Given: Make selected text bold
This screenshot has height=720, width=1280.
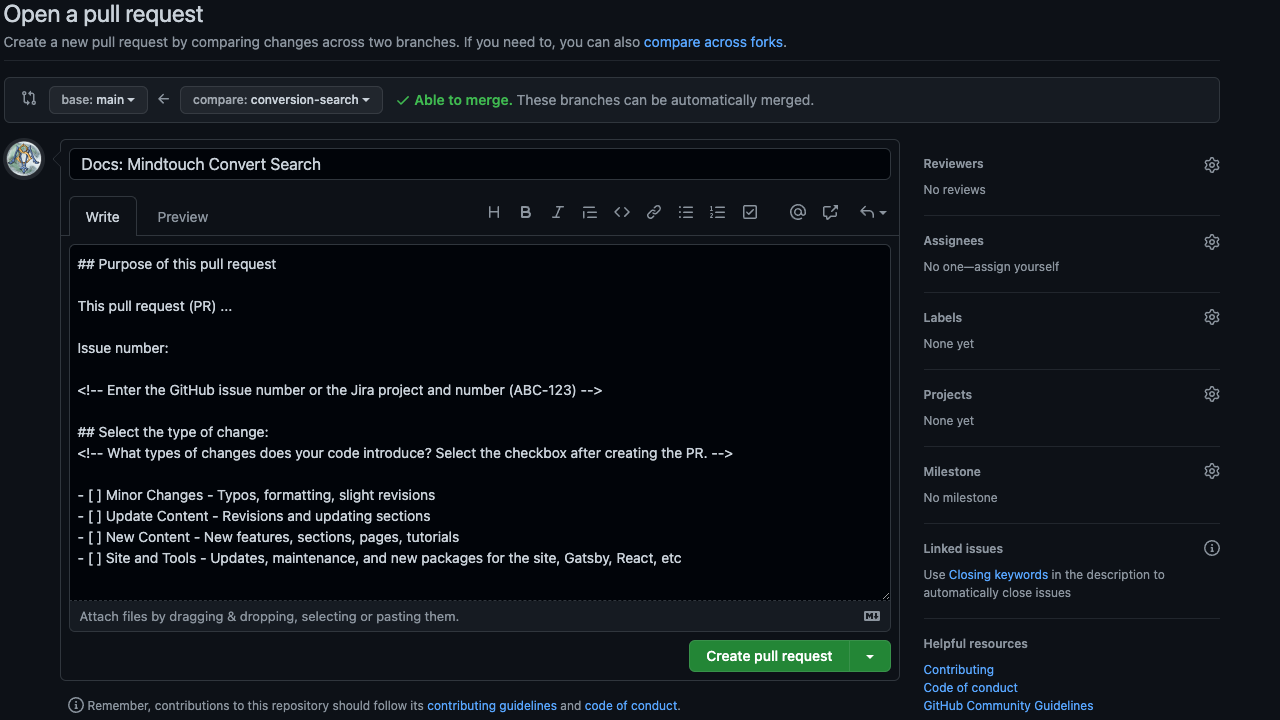Looking at the screenshot, I should click(525, 212).
